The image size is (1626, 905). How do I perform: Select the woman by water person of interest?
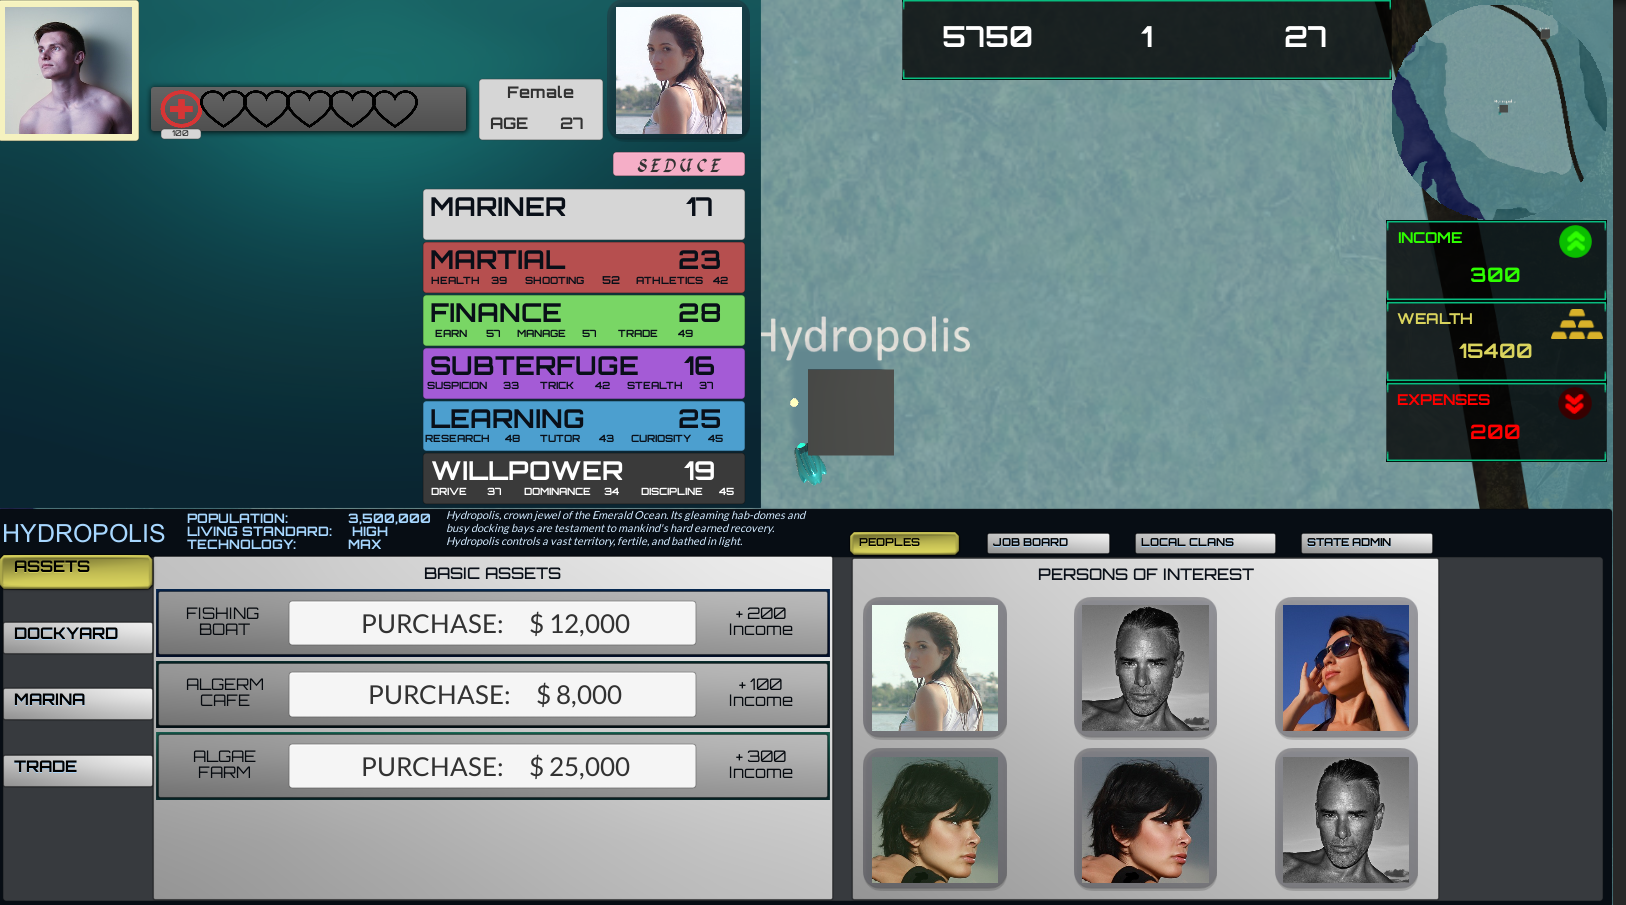(x=935, y=667)
